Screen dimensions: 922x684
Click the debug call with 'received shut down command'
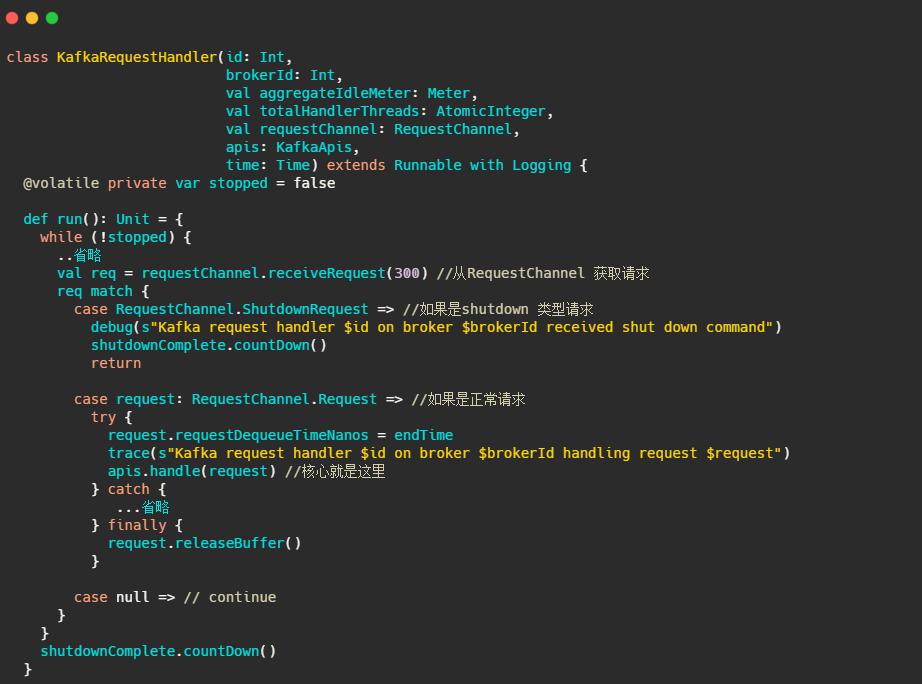tap(436, 328)
